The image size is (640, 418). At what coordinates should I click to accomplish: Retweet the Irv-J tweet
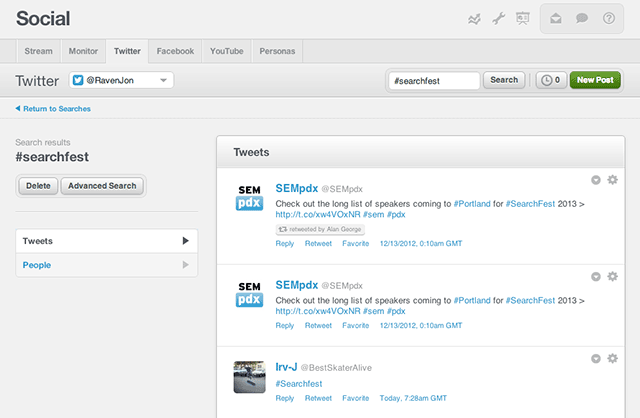pyautogui.click(x=318, y=398)
